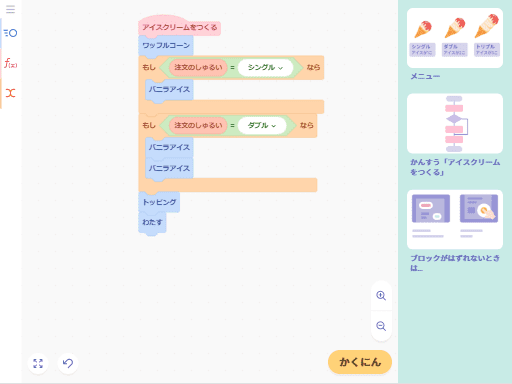Select the トッピング block
The image size is (512, 384).
pyautogui.click(x=159, y=202)
